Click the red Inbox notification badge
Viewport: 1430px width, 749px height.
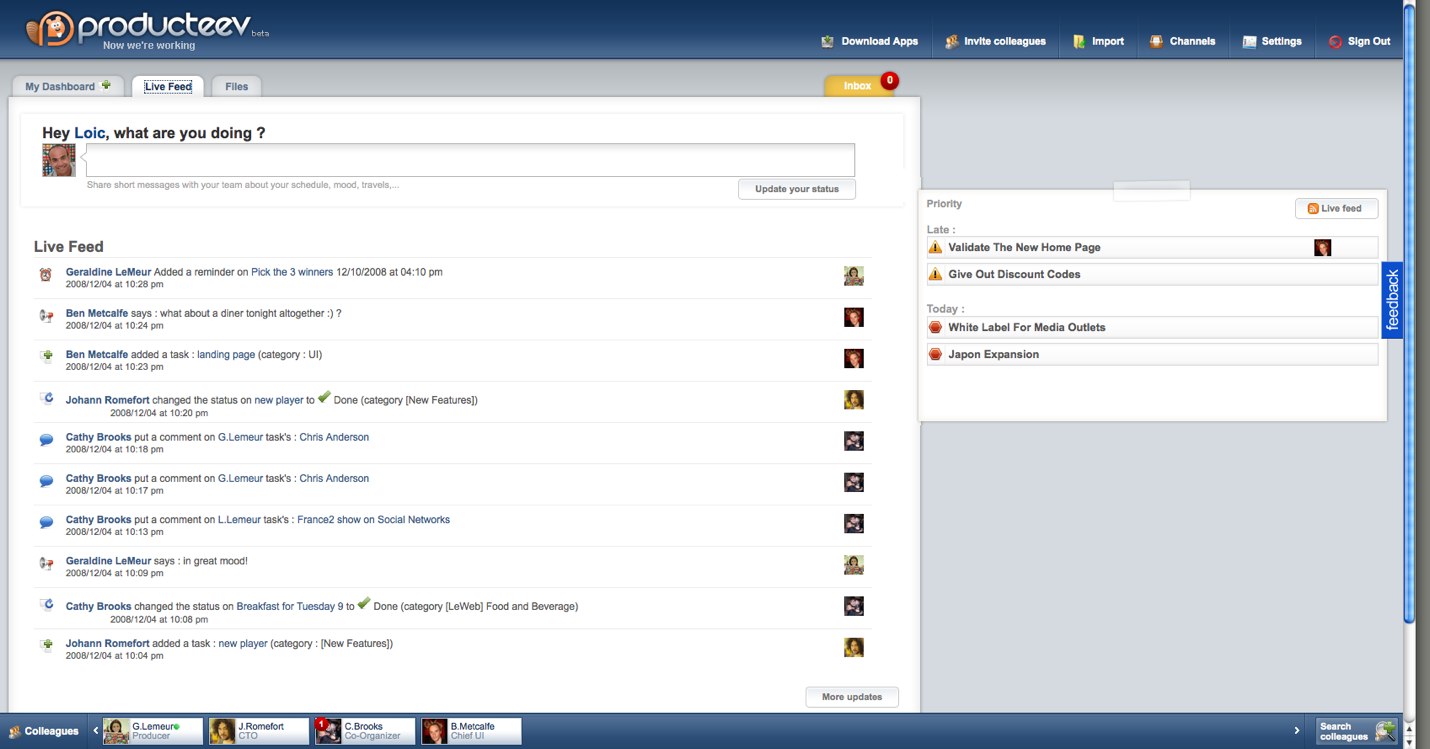point(889,80)
